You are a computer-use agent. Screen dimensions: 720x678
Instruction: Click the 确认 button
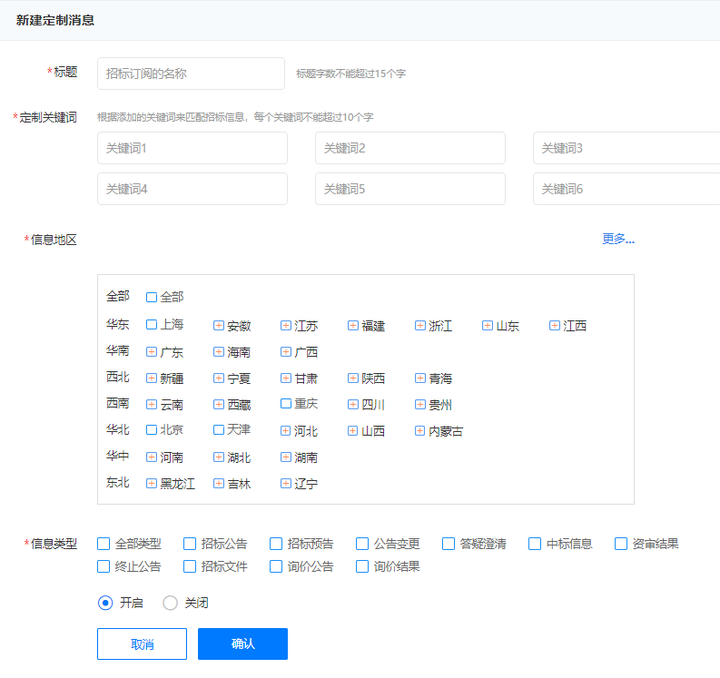(x=243, y=644)
